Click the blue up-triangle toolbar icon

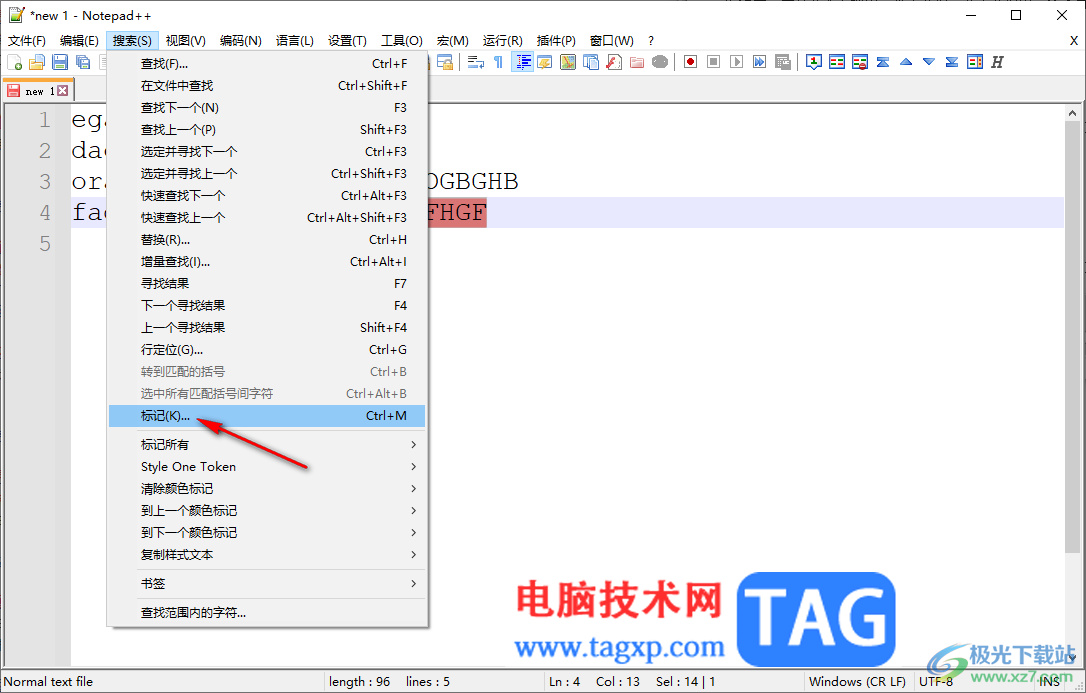906,62
